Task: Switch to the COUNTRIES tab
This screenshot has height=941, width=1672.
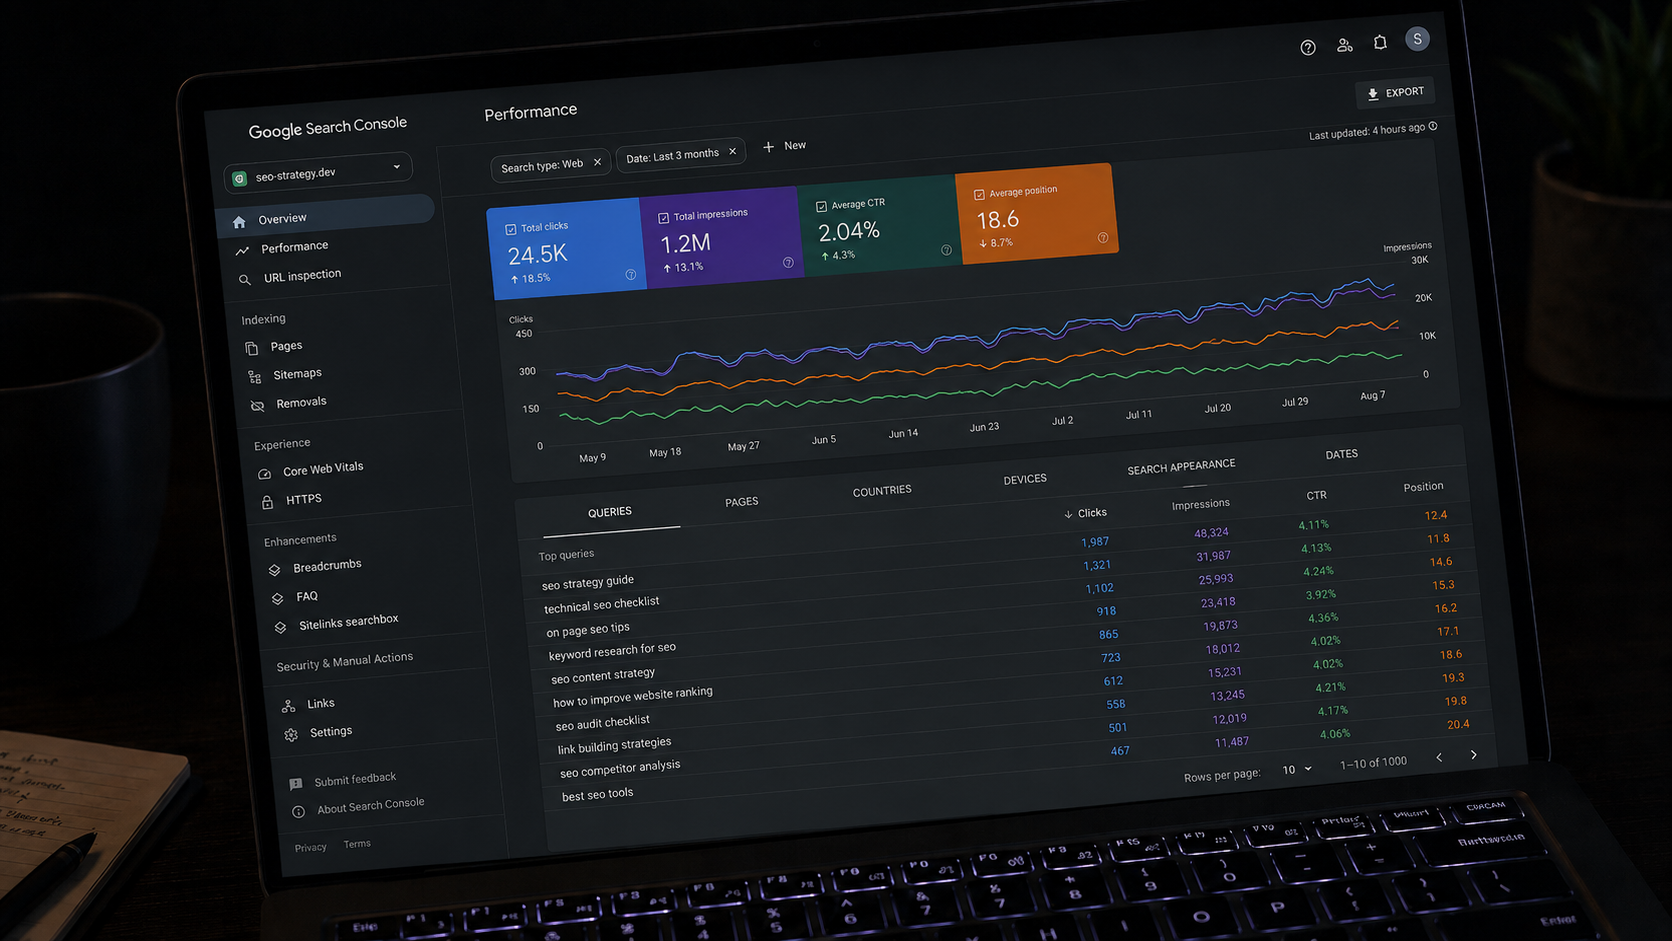Action: (x=882, y=491)
